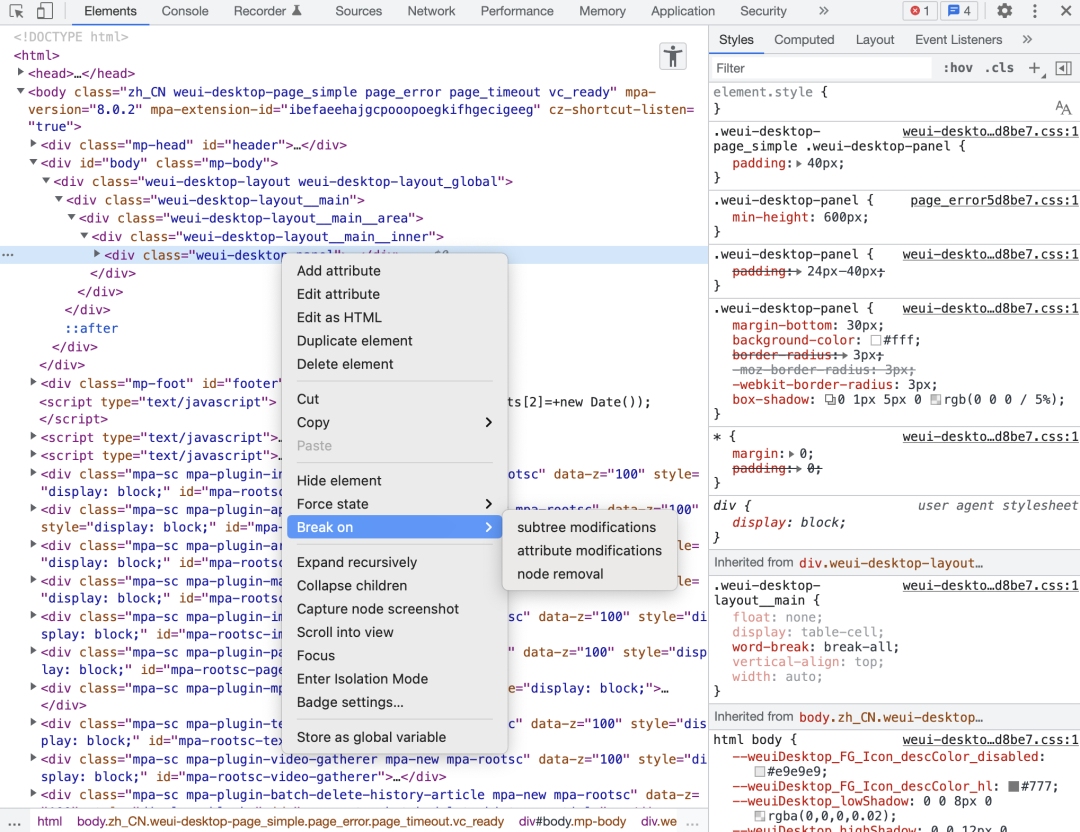
Task: Open the box-shadow editor icon
Action: point(830,400)
